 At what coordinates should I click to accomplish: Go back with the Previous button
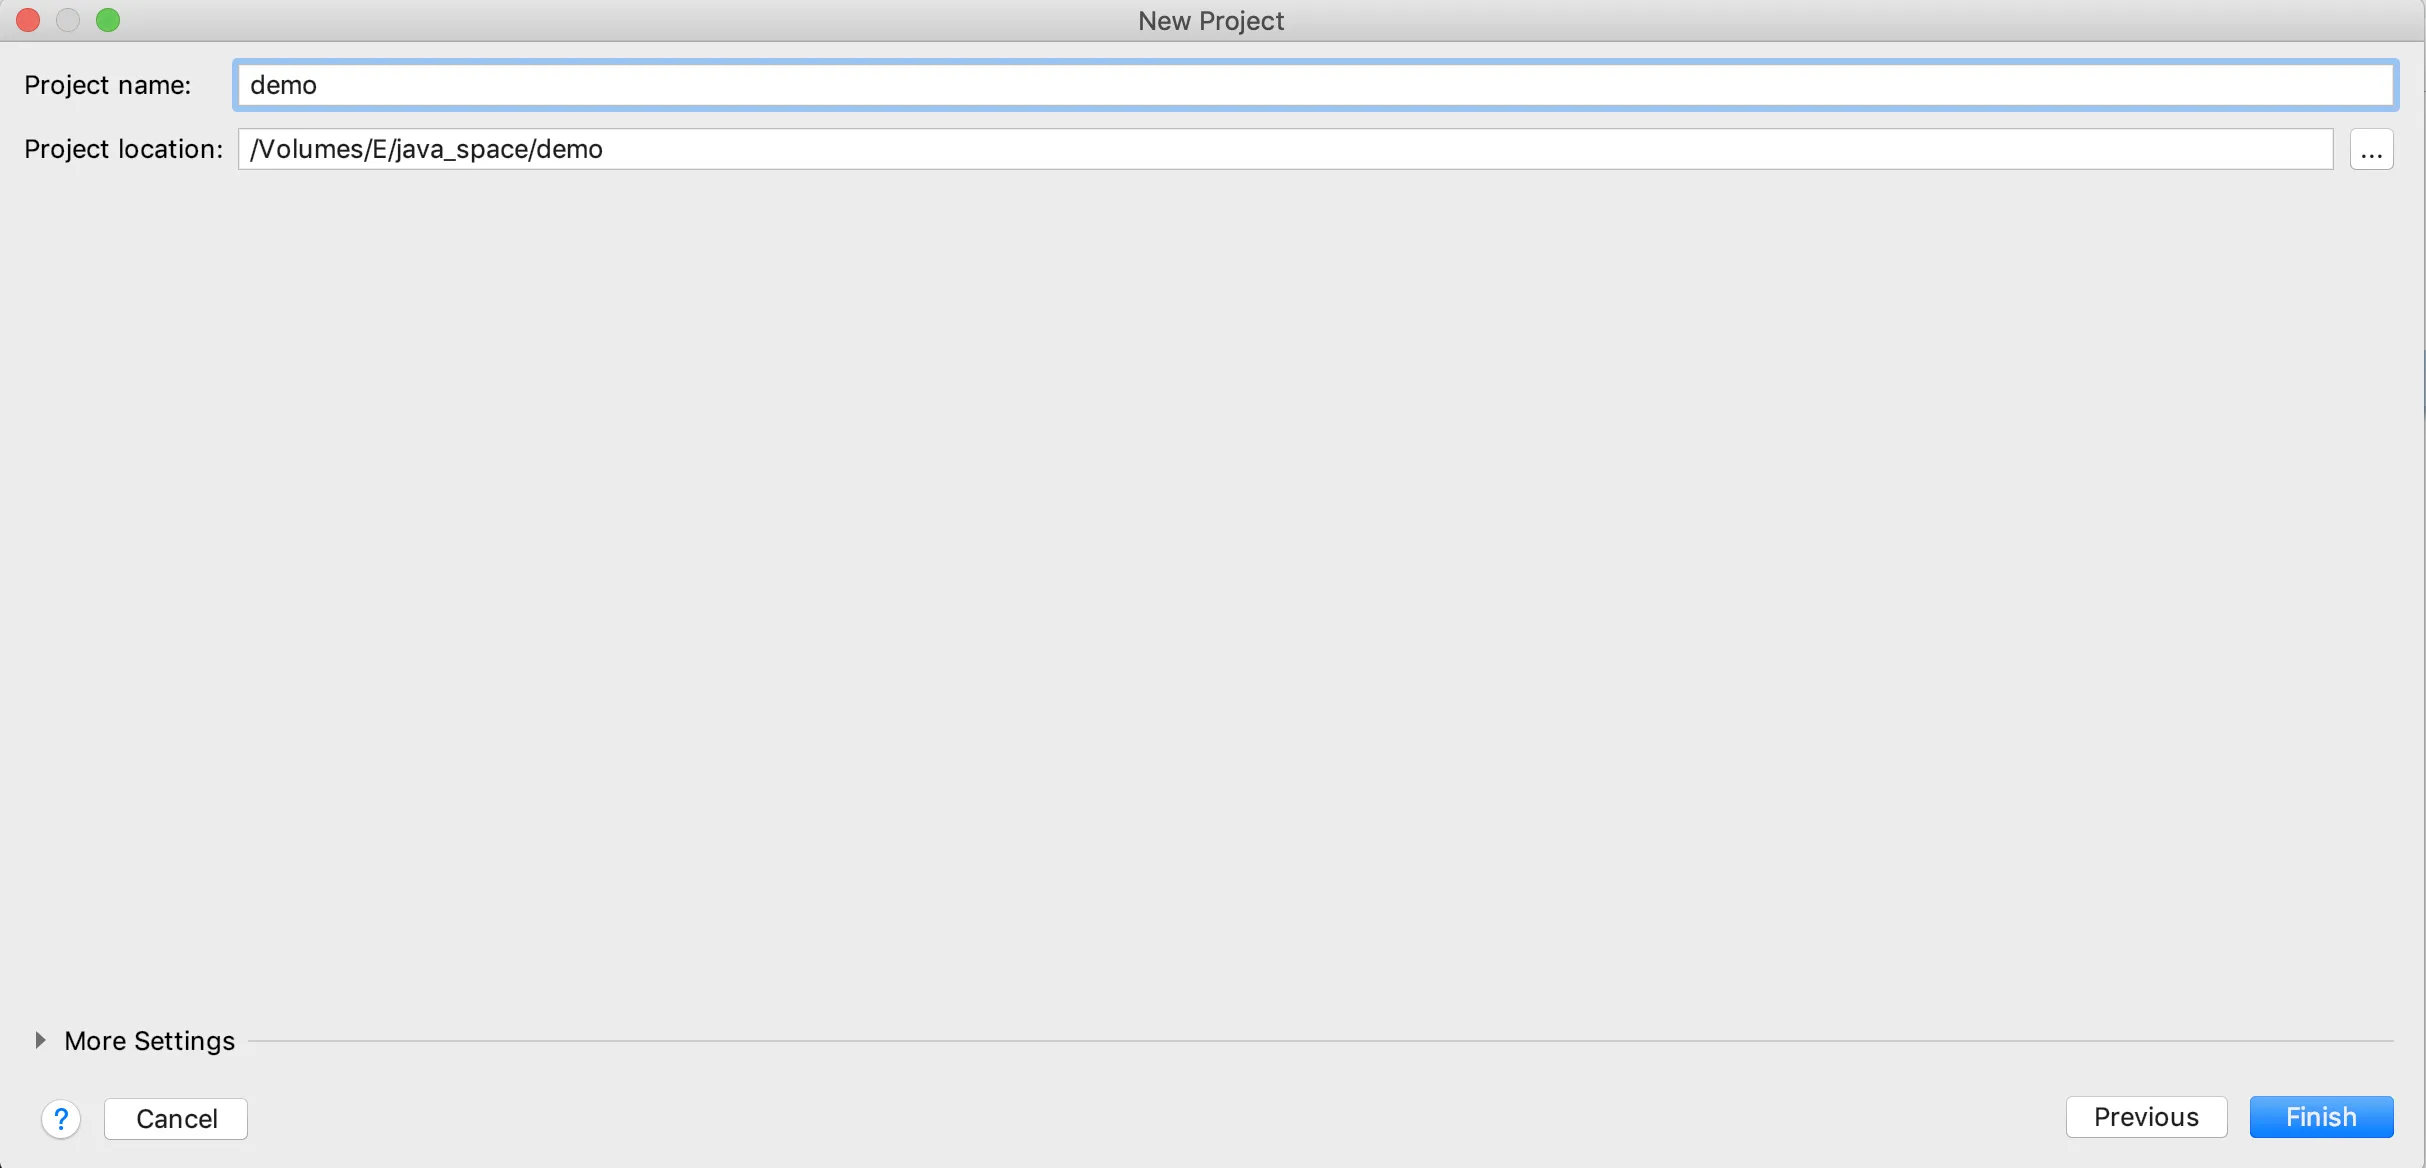pos(2146,1116)
